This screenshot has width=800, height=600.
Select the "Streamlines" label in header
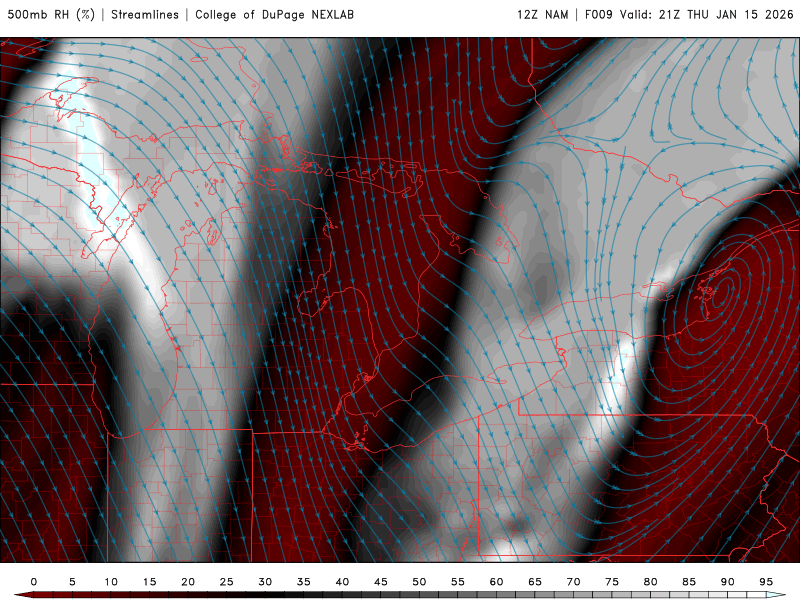pyautogui.click(x=145, y=14)
